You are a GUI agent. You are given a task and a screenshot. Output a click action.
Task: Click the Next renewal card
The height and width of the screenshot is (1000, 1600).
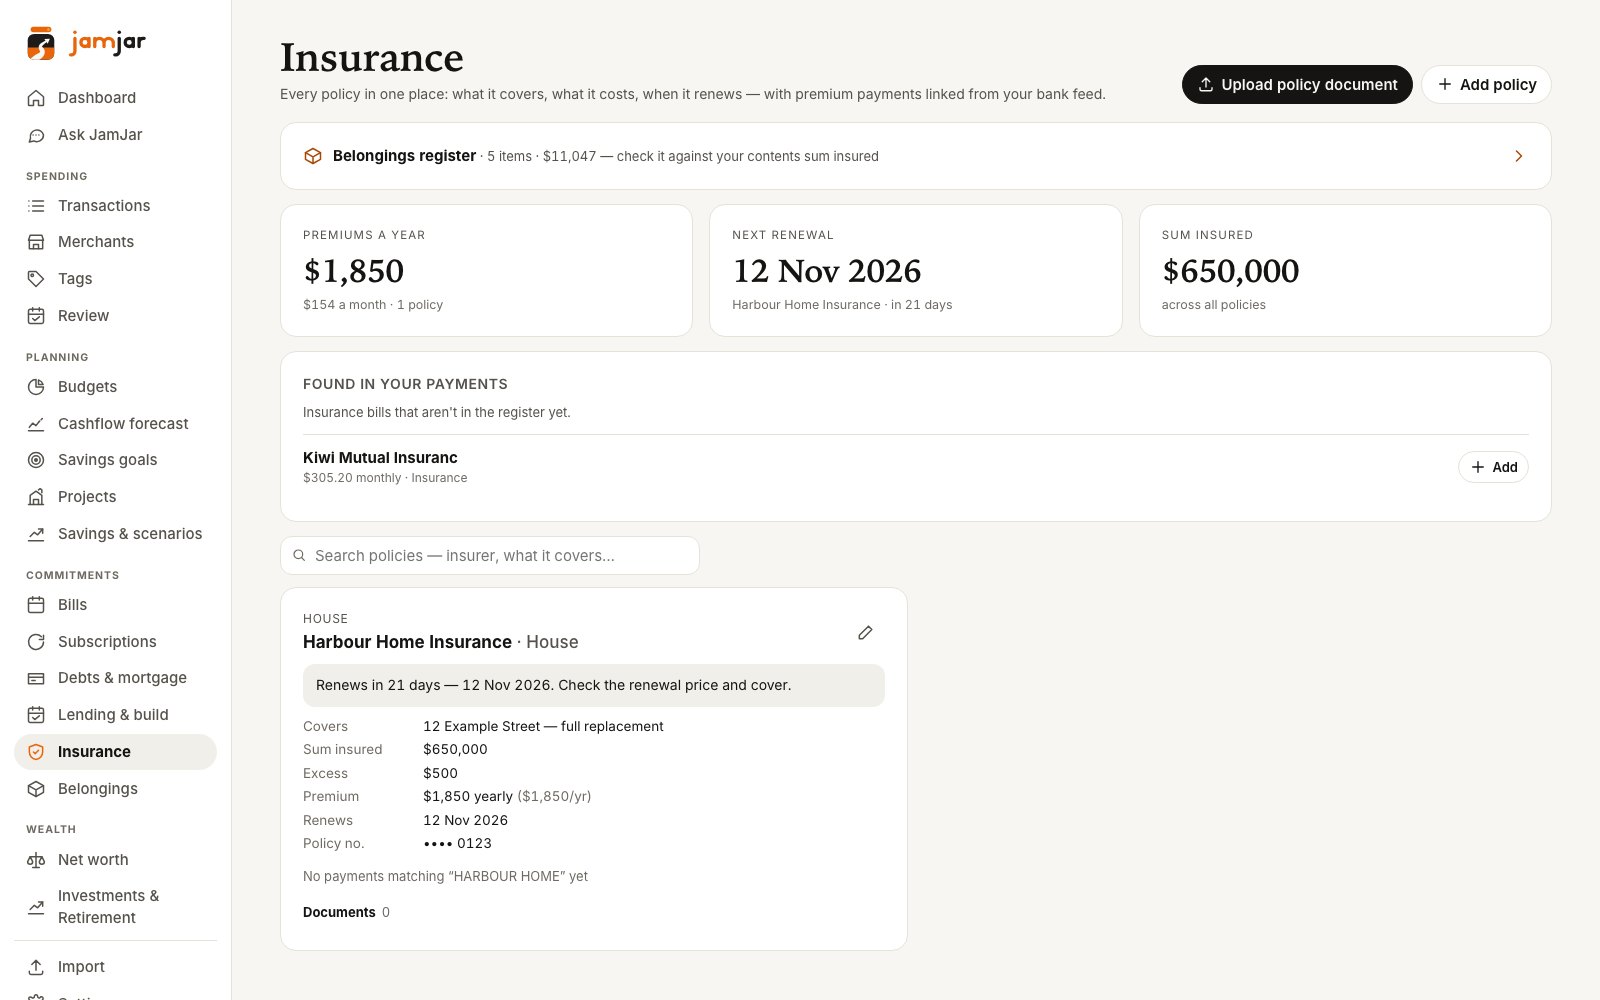click(916, 271)
